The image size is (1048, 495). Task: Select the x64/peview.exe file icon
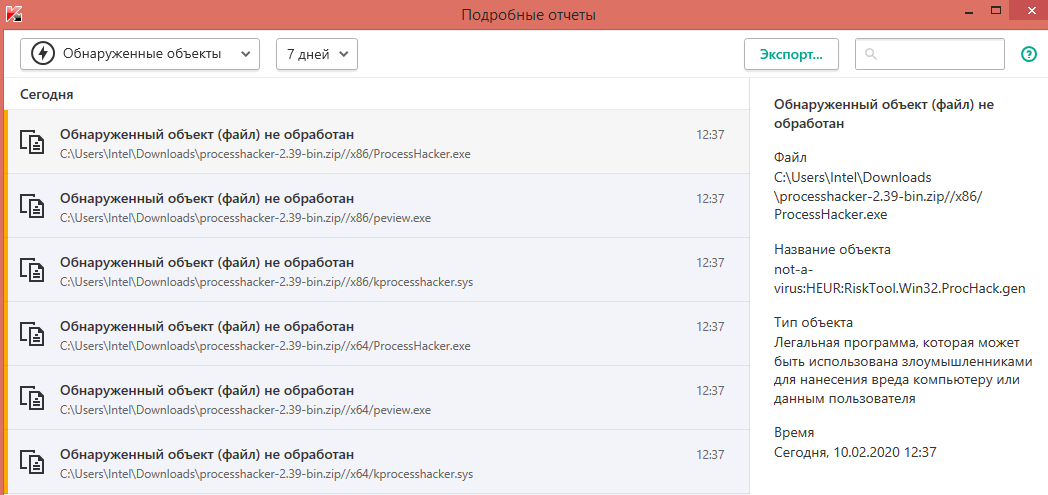coord(33,397)
